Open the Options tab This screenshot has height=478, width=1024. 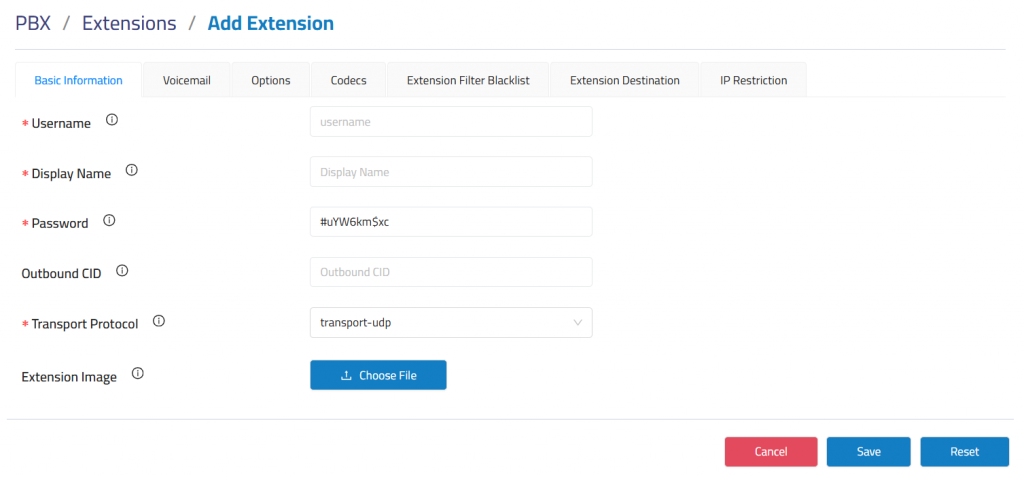coord(271,81)
